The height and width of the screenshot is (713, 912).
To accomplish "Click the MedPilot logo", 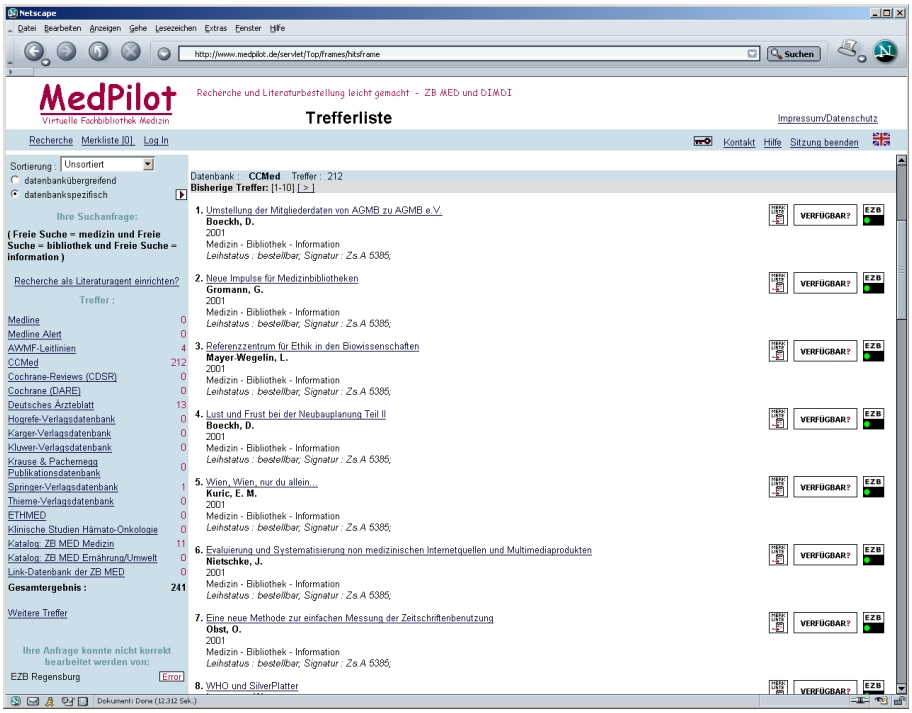I will pyautogui.click(x=107, y=104).
